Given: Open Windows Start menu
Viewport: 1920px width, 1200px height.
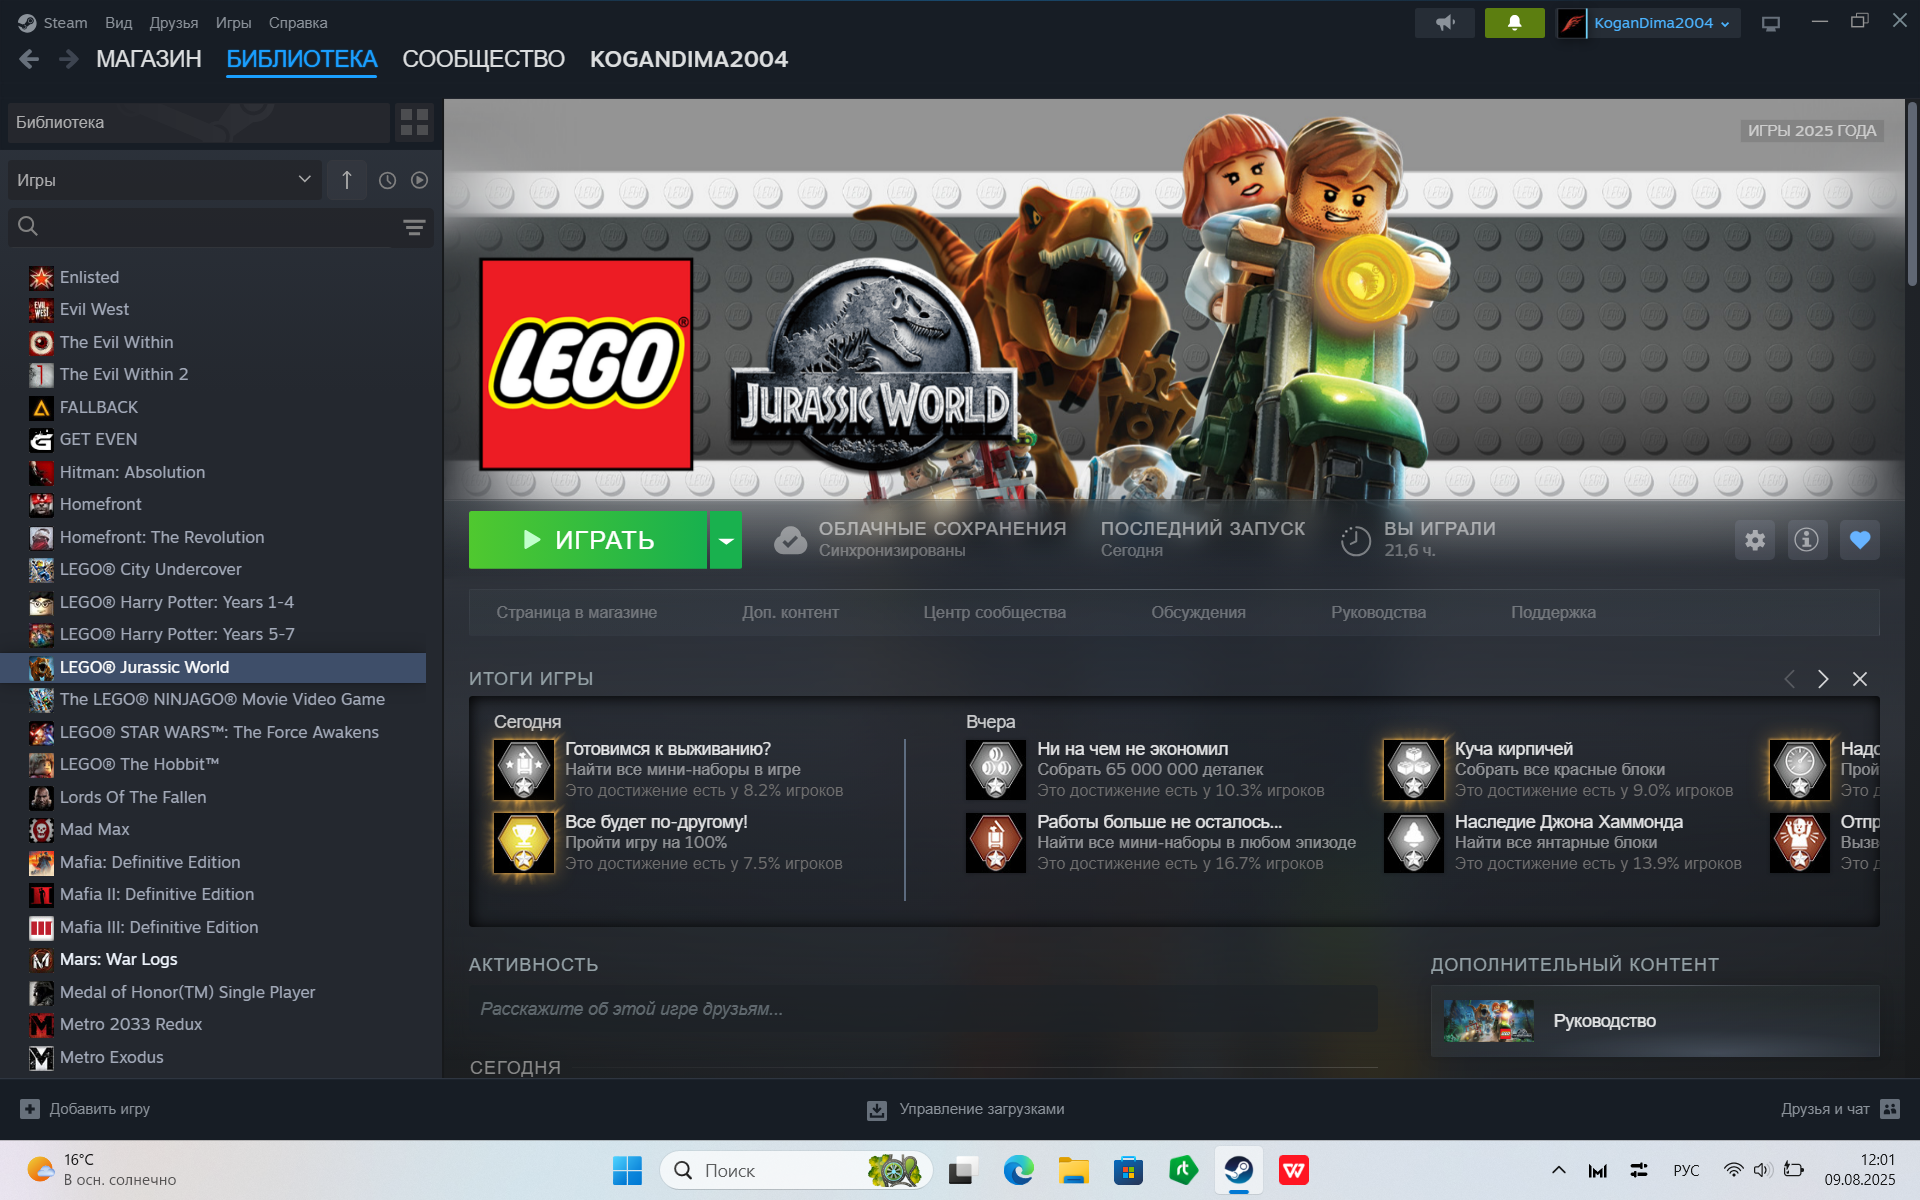Looking at the screenshot, I should [628, 1170].
